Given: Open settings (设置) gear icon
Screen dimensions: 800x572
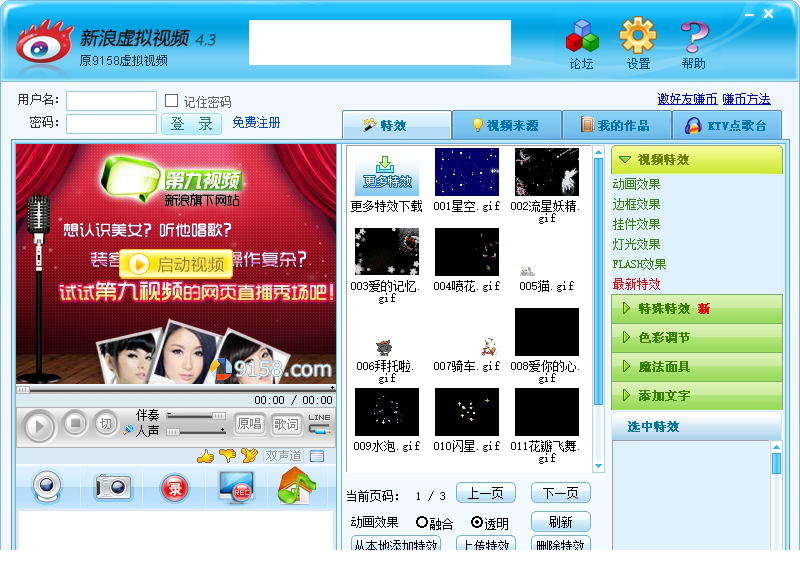Looking at the screenshot, I should pyautogui.click(x=637, y=35).
